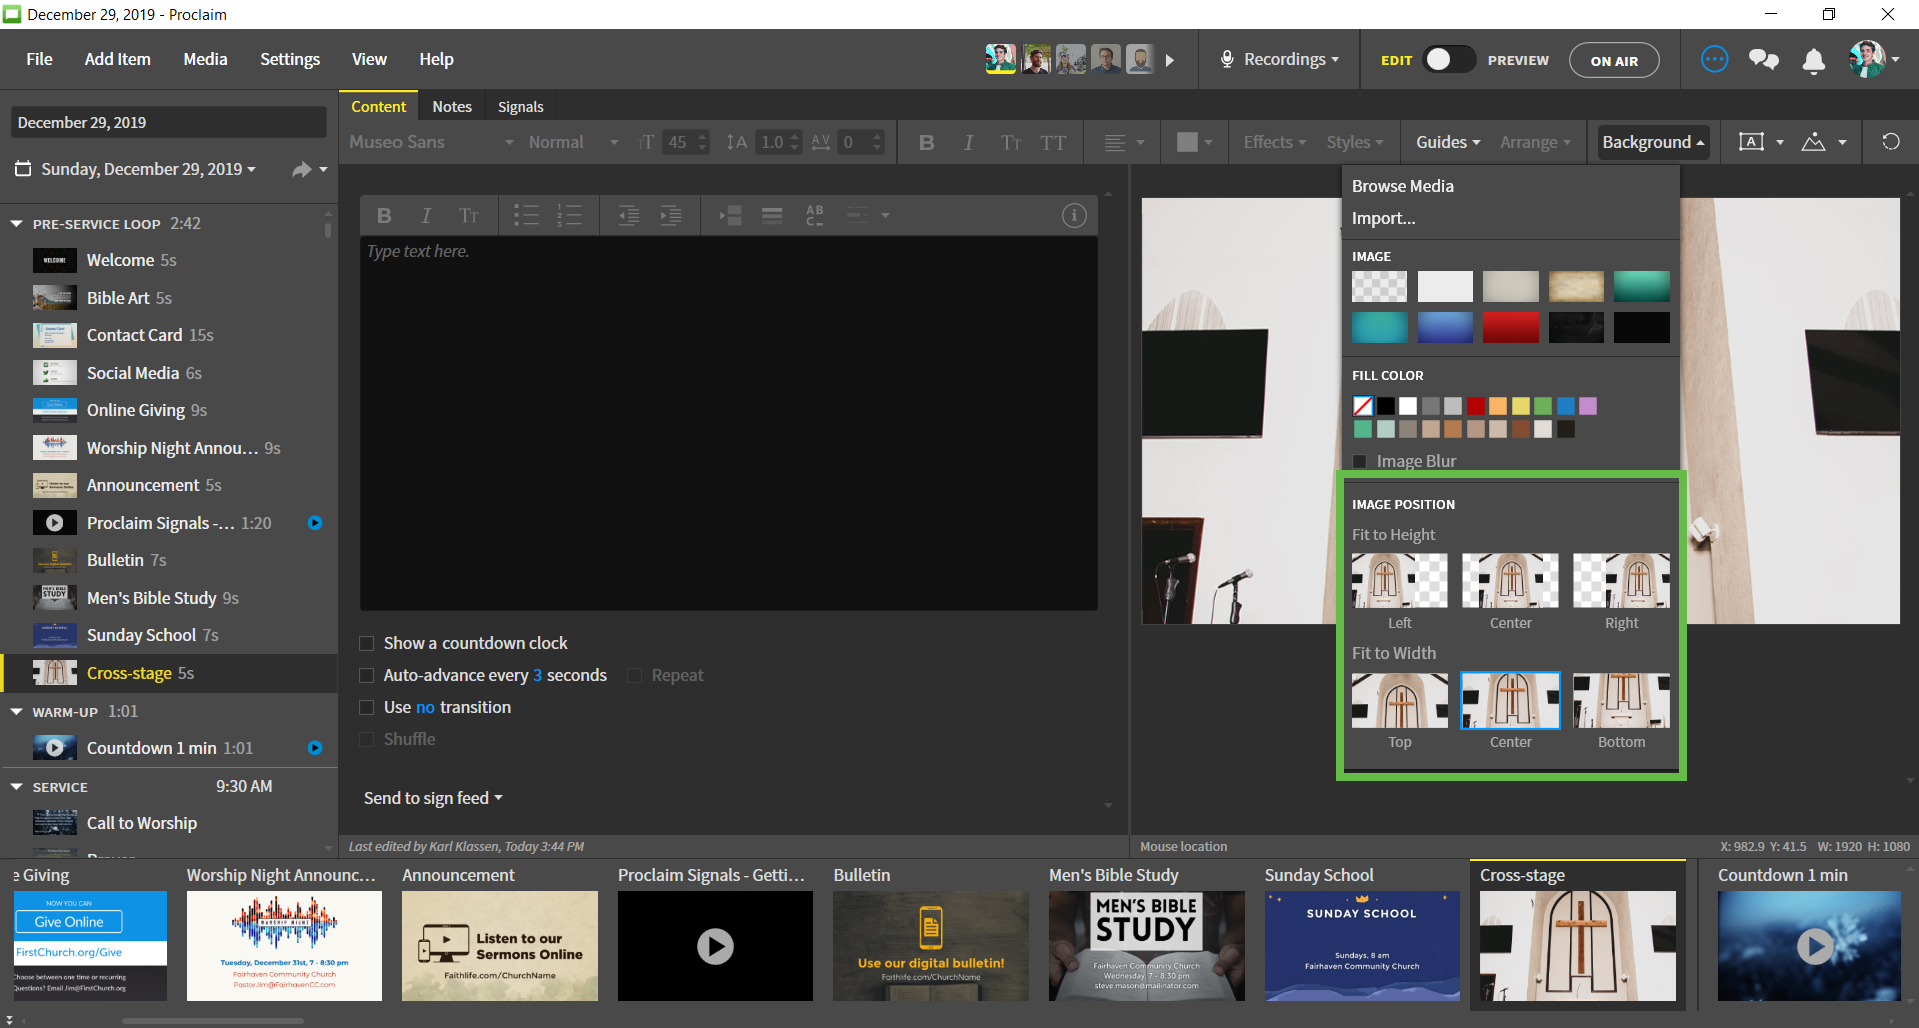Screen dimensions: 1919x1028
Task: Enable Show a countdown clock checkbox
Action: point(367,643)
